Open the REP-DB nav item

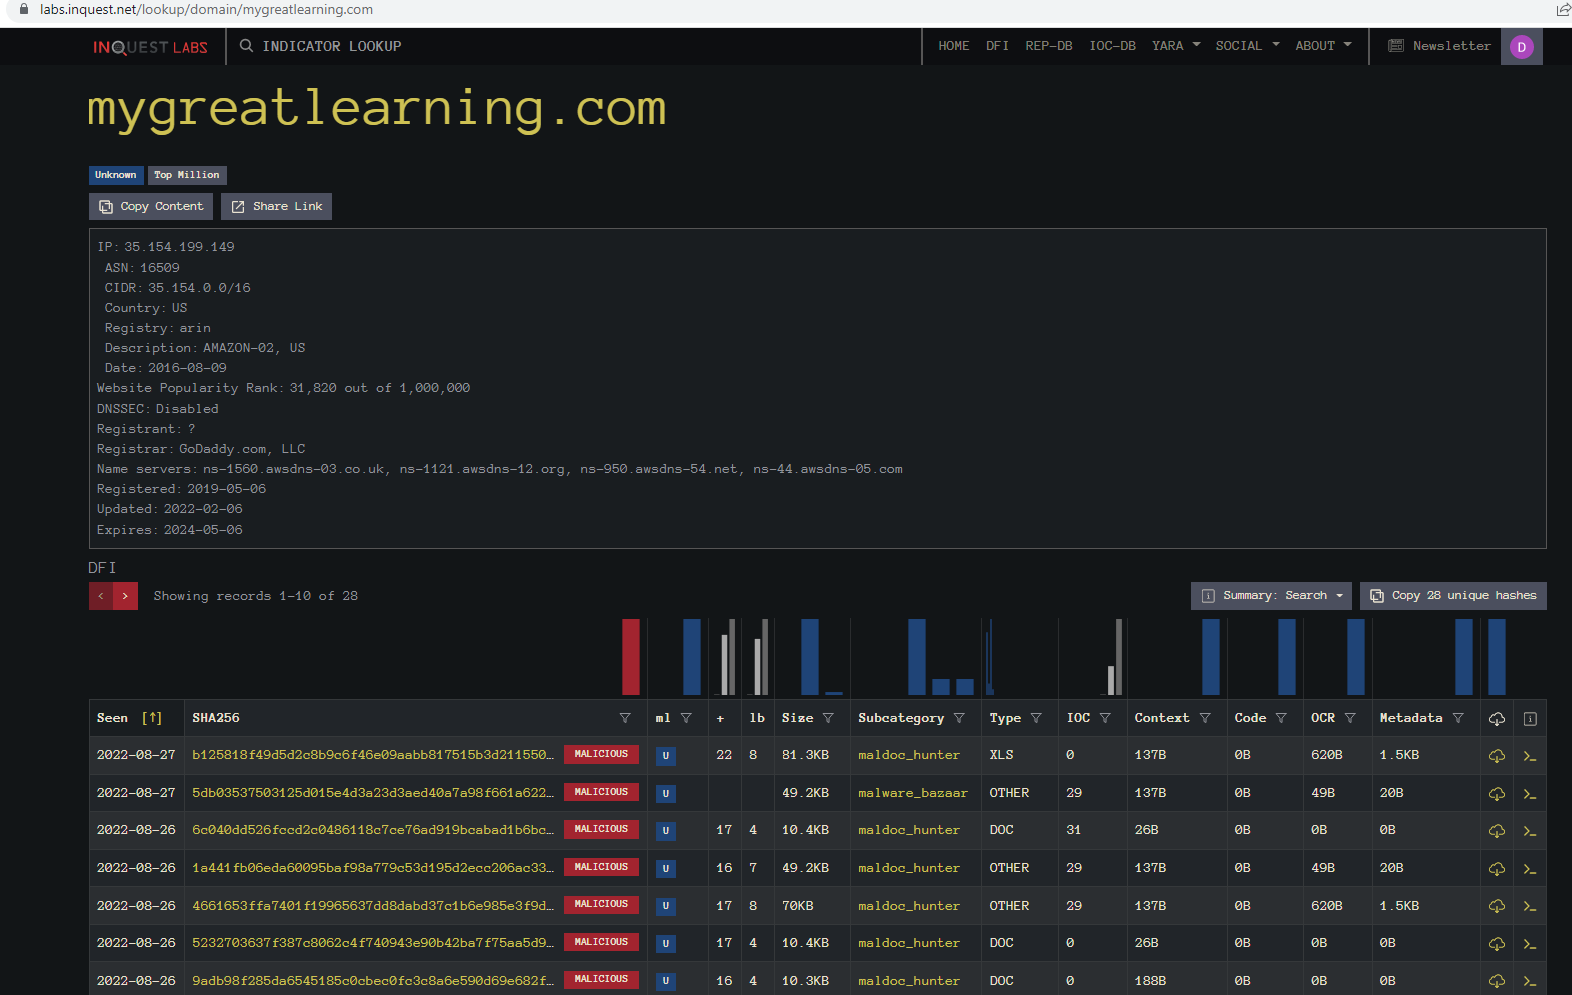[1049, 46]
